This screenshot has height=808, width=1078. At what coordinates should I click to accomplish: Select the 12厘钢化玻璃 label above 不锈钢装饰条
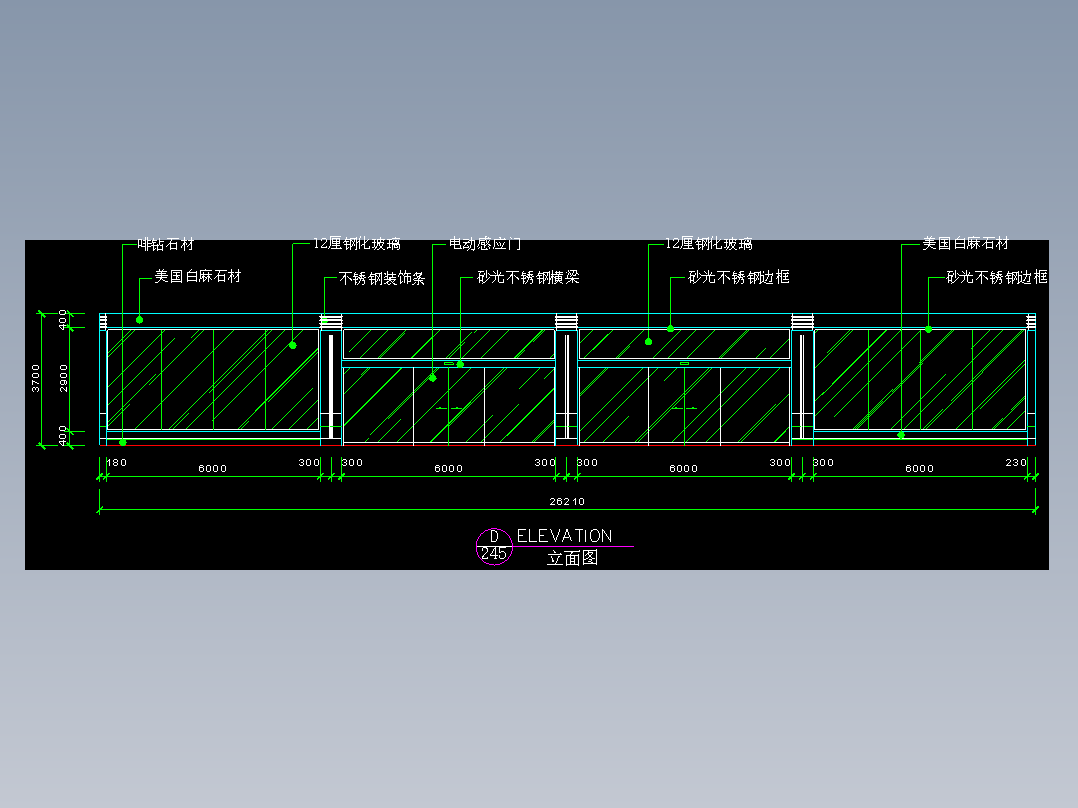(x=357, y=243)
